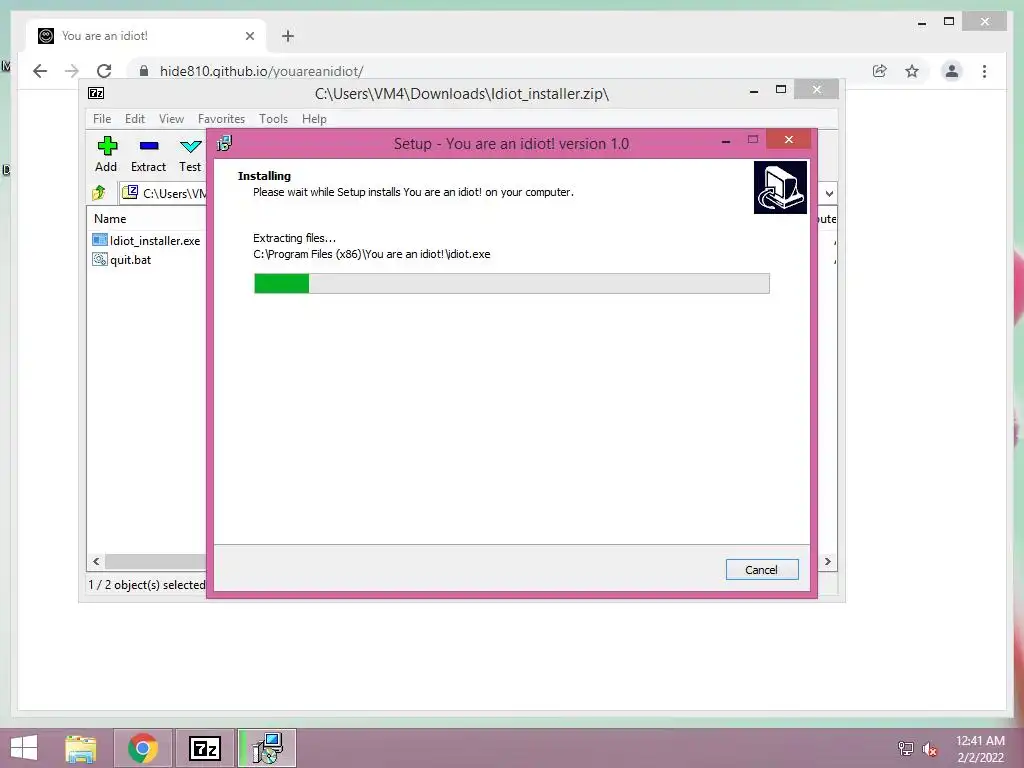The width and height of the screenshot is (1024, 768).
Task: Click the up-folder icon in 7-Zip
Action: click(x=99, y=193)
